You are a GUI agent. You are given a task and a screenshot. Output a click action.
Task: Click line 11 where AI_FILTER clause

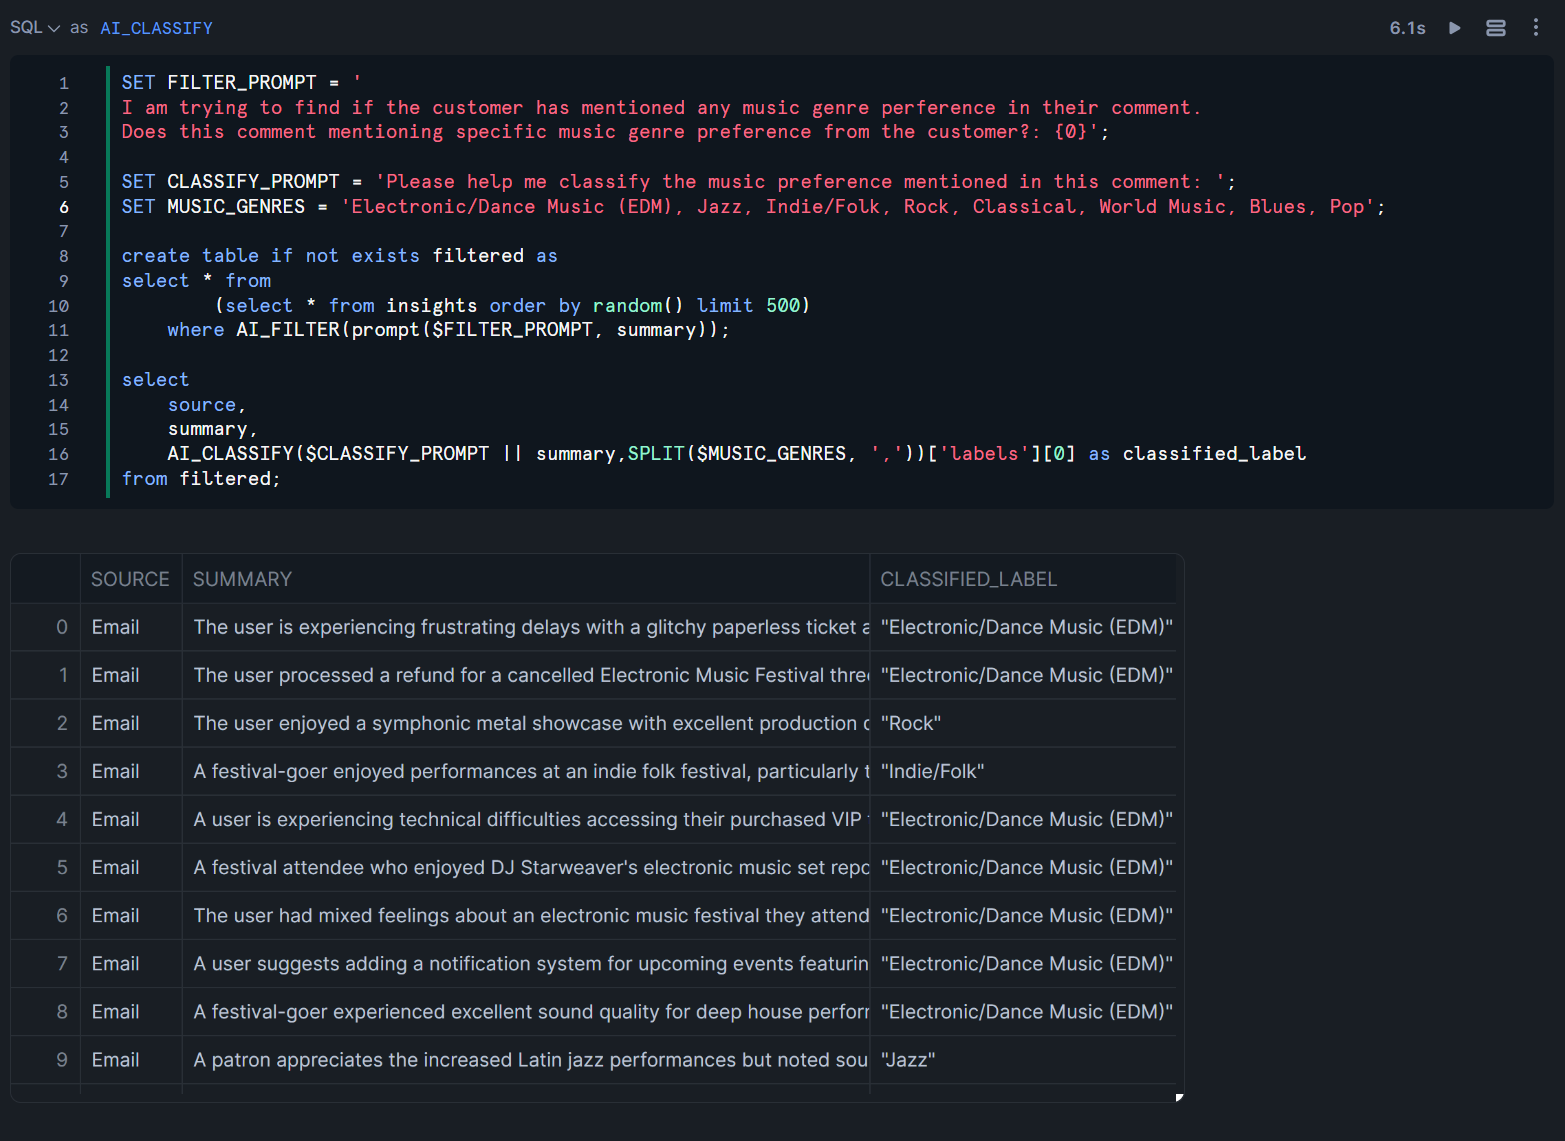pyautogui.click(x=448, y=329)
